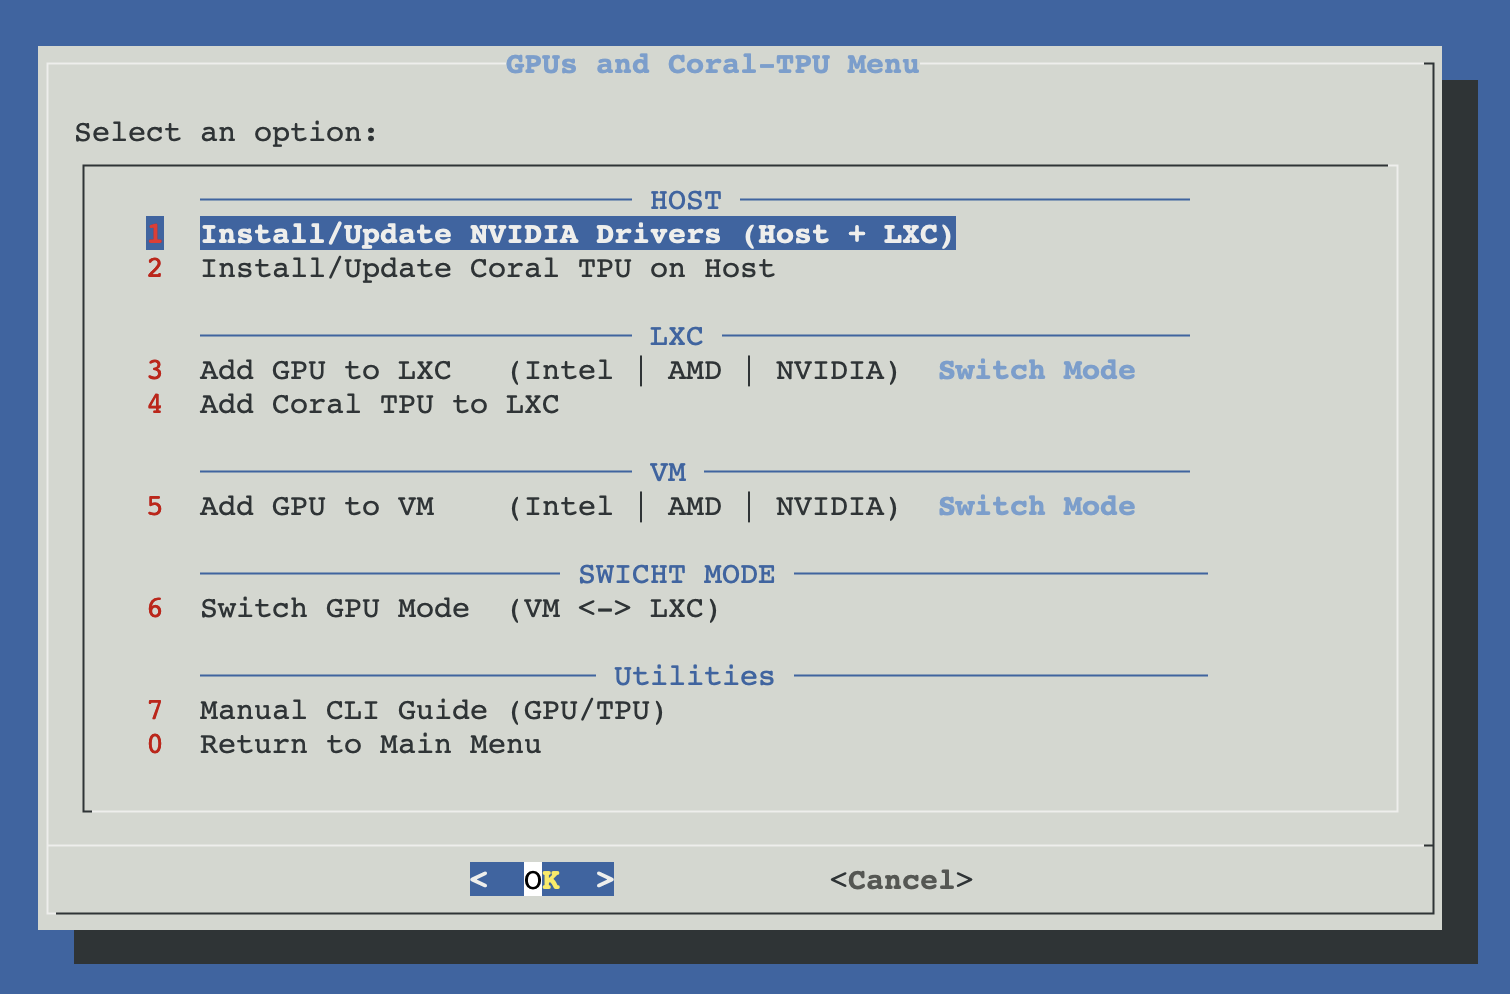The height and width of the screenshot is (994, 1510).
Task: Click the 'Select an option:' prompt text
Action: click(x=226, y=132)
